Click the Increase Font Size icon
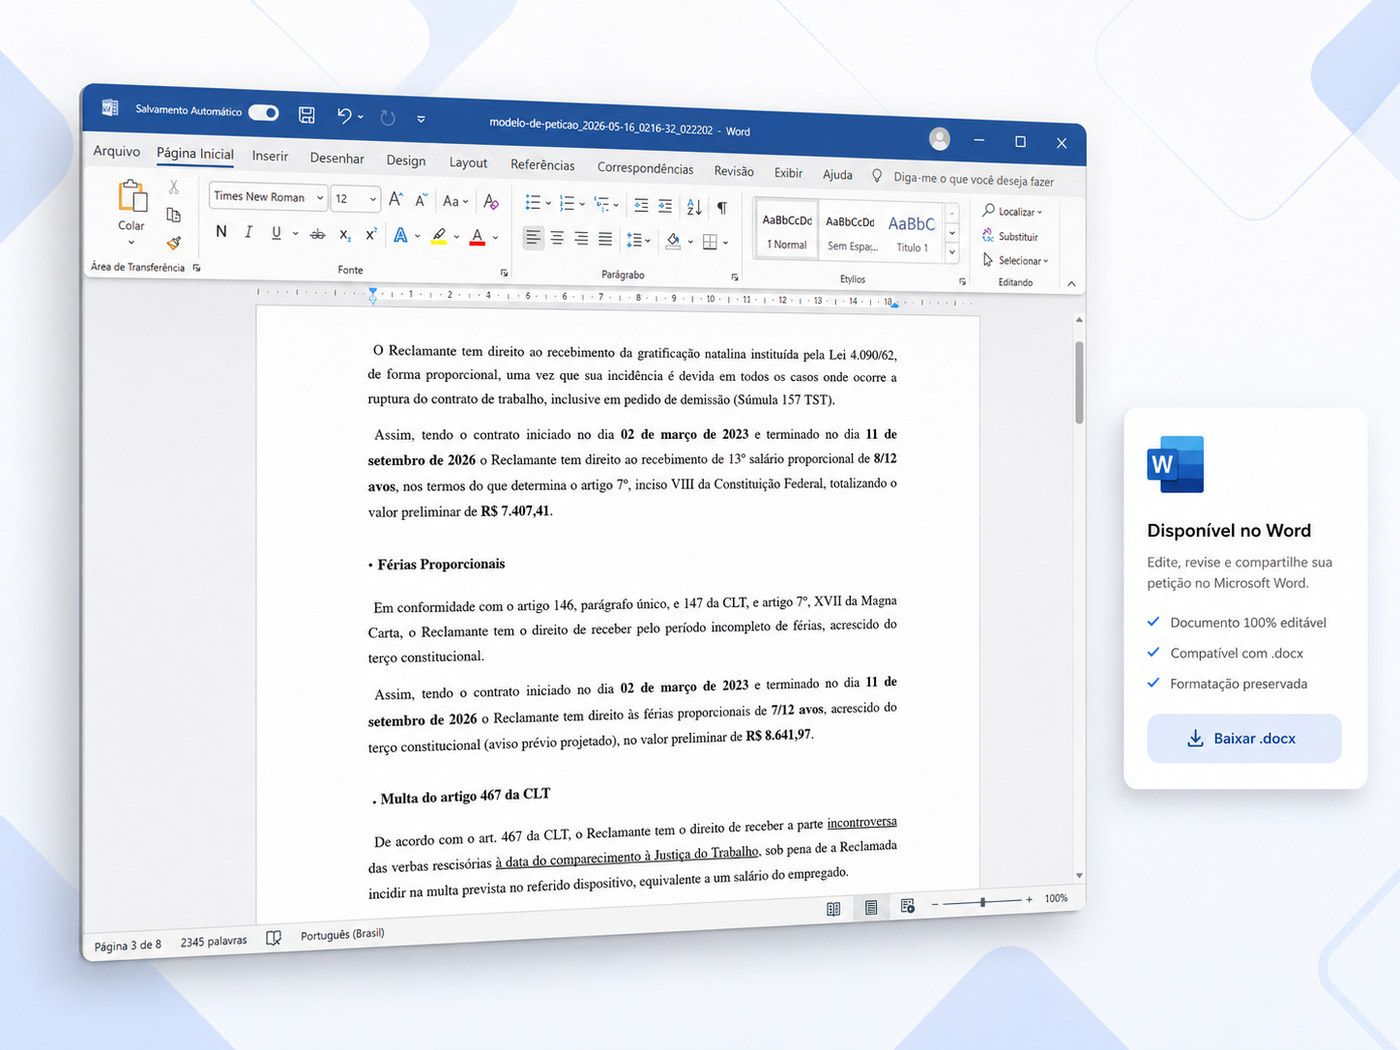This screenshot has width=1400, height=1050. (396, 199)
